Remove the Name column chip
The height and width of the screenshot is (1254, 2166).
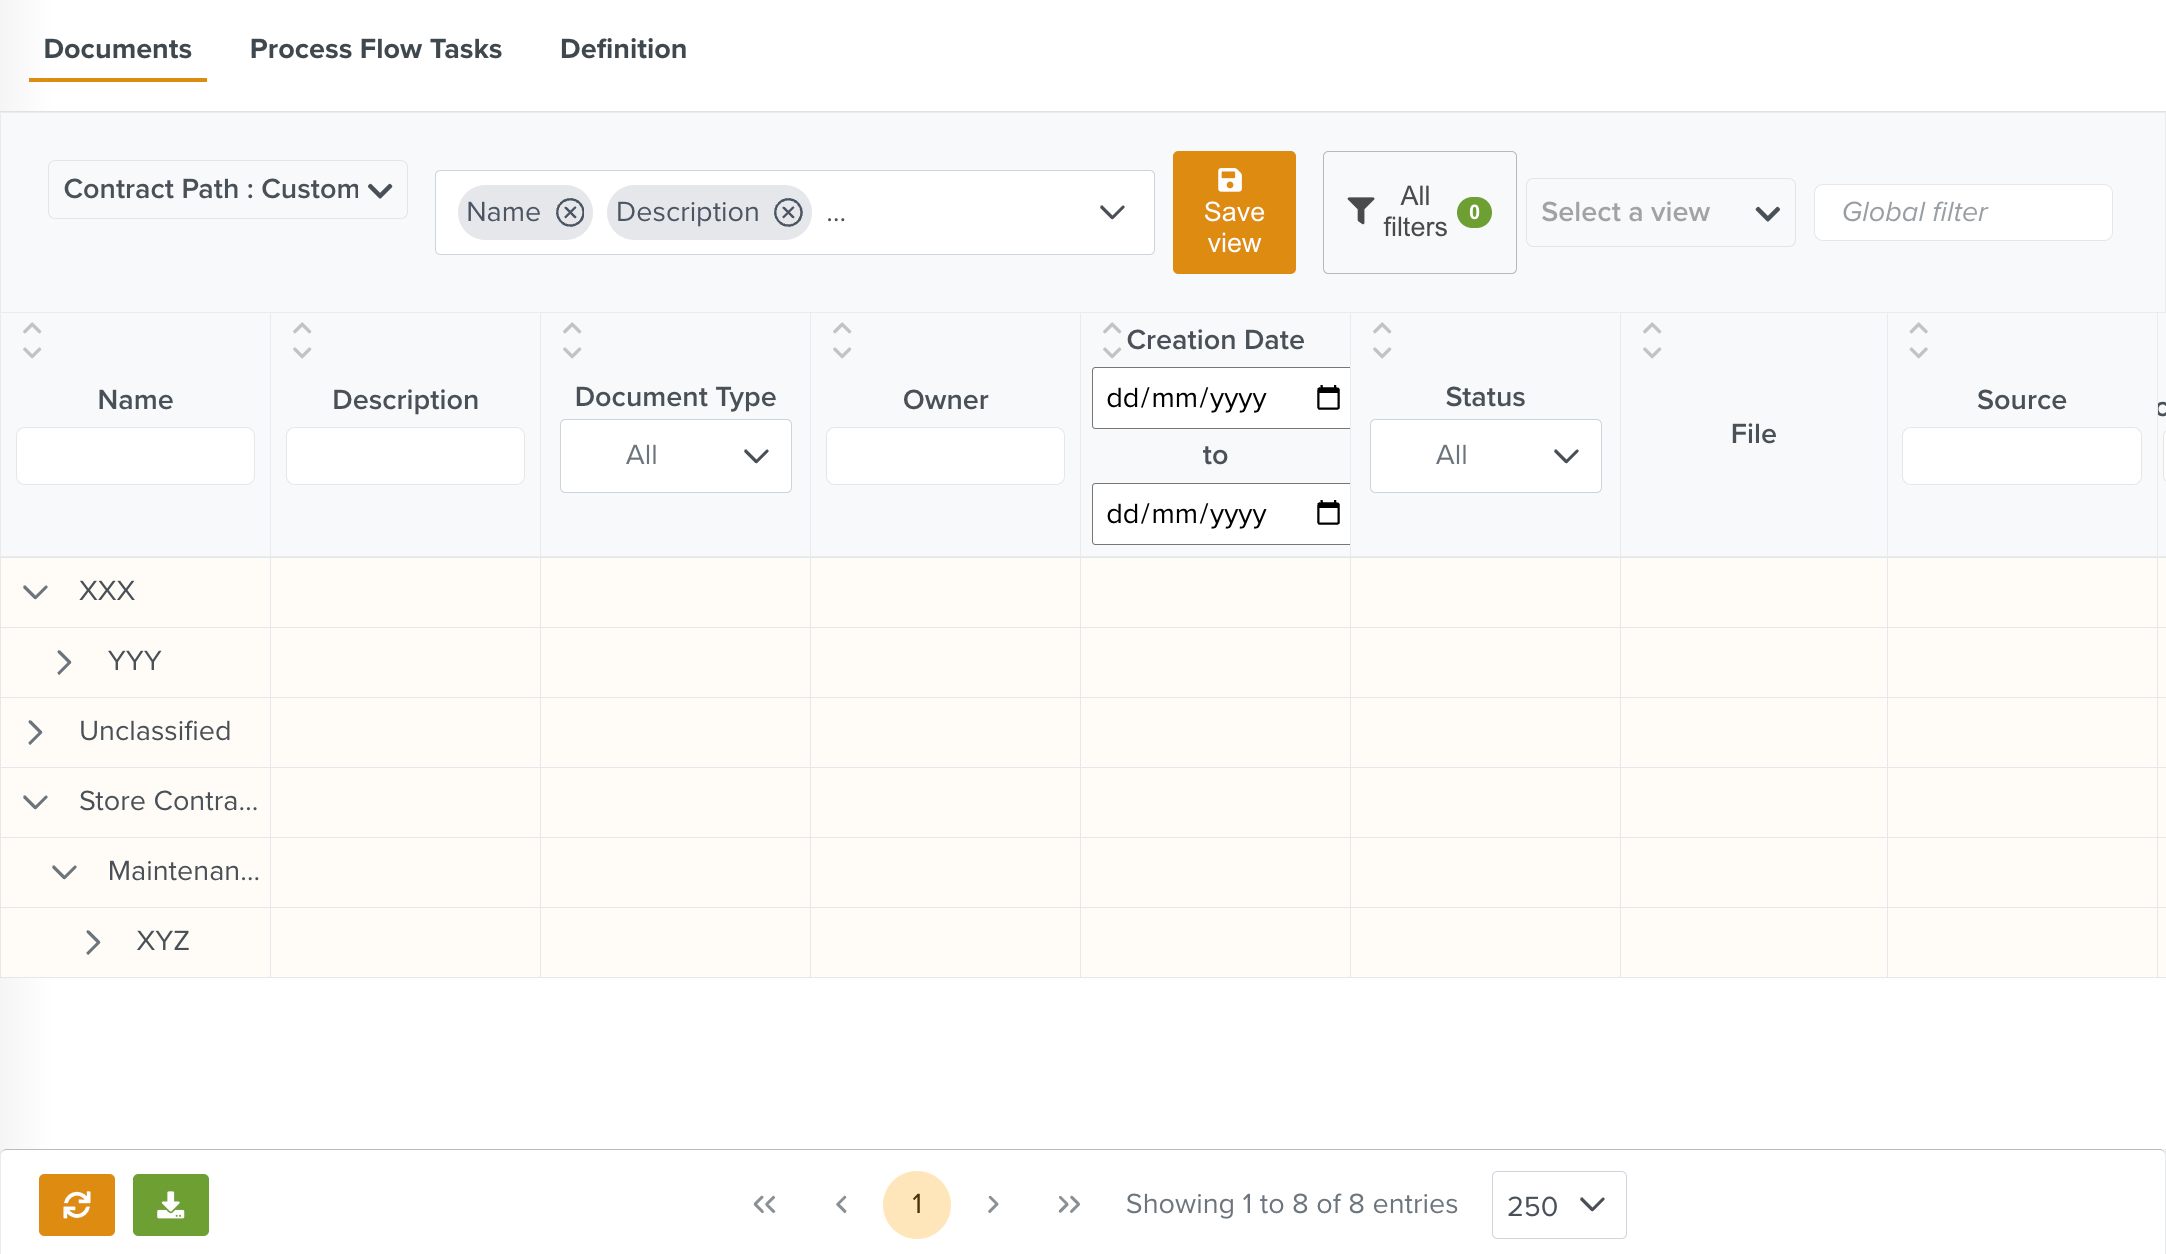570,212
